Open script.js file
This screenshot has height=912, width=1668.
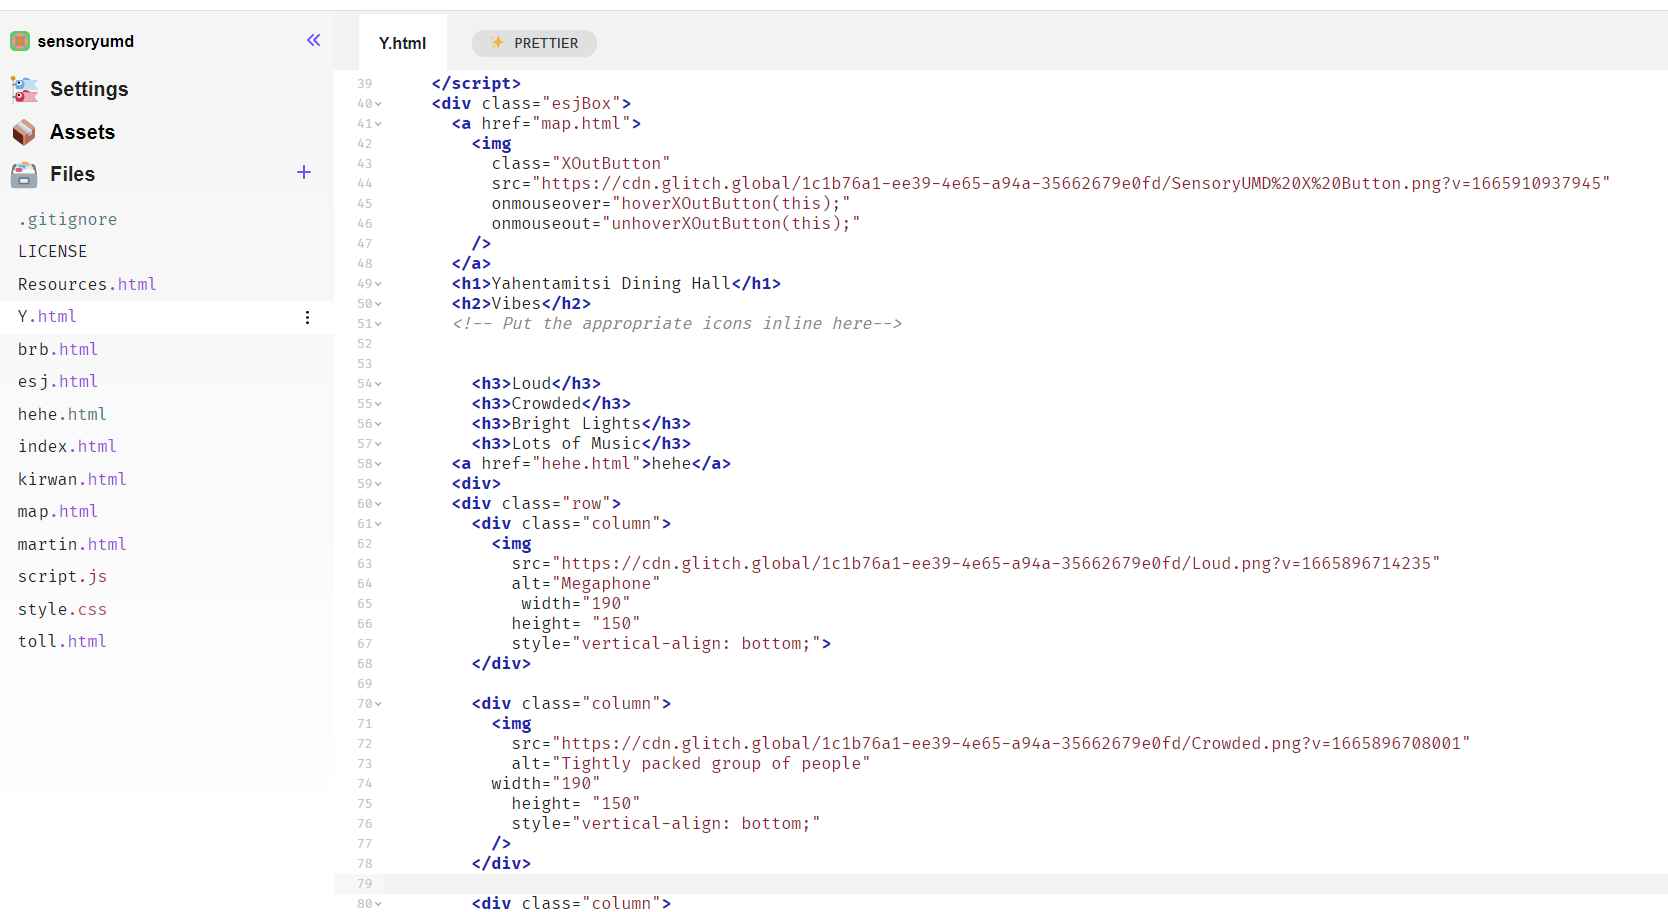[x=62, y=576]
